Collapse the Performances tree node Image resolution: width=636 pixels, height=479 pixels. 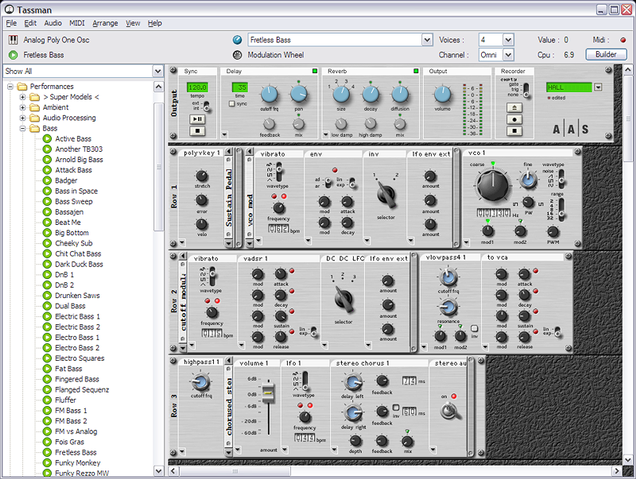pos(11,86)
